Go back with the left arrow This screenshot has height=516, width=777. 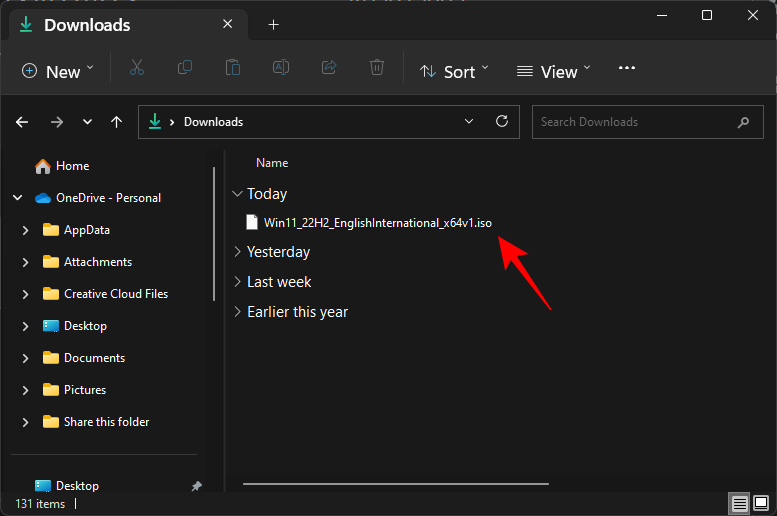coord(22,122)
